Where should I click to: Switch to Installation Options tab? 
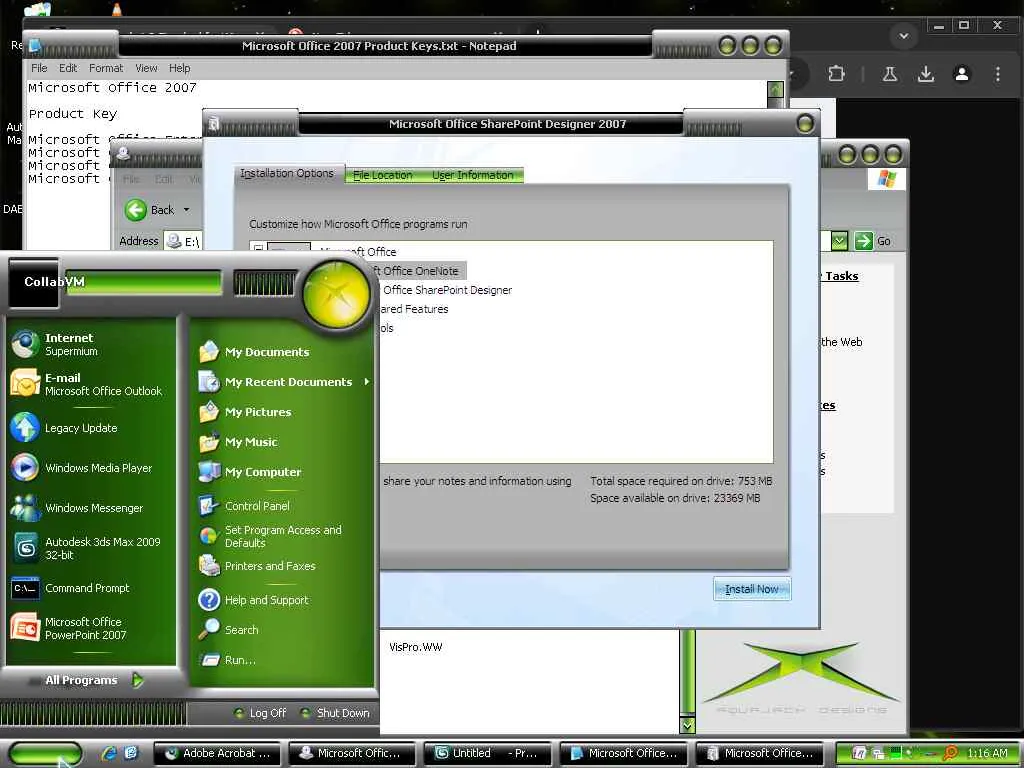287,174
